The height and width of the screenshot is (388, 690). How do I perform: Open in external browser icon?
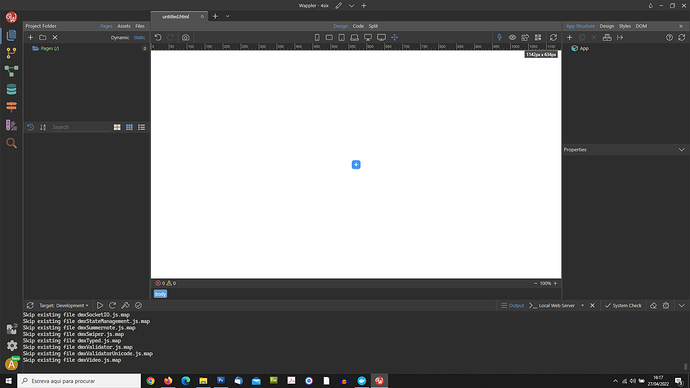point(525,37)
